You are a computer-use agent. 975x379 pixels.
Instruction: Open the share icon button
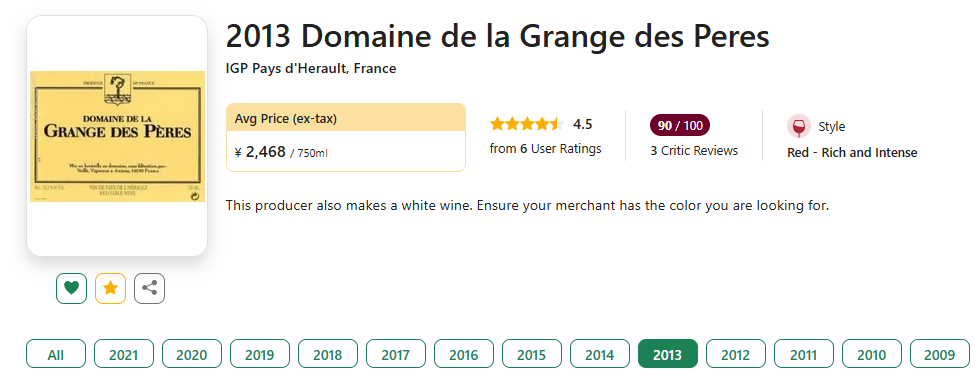click(x=149, y=288)
